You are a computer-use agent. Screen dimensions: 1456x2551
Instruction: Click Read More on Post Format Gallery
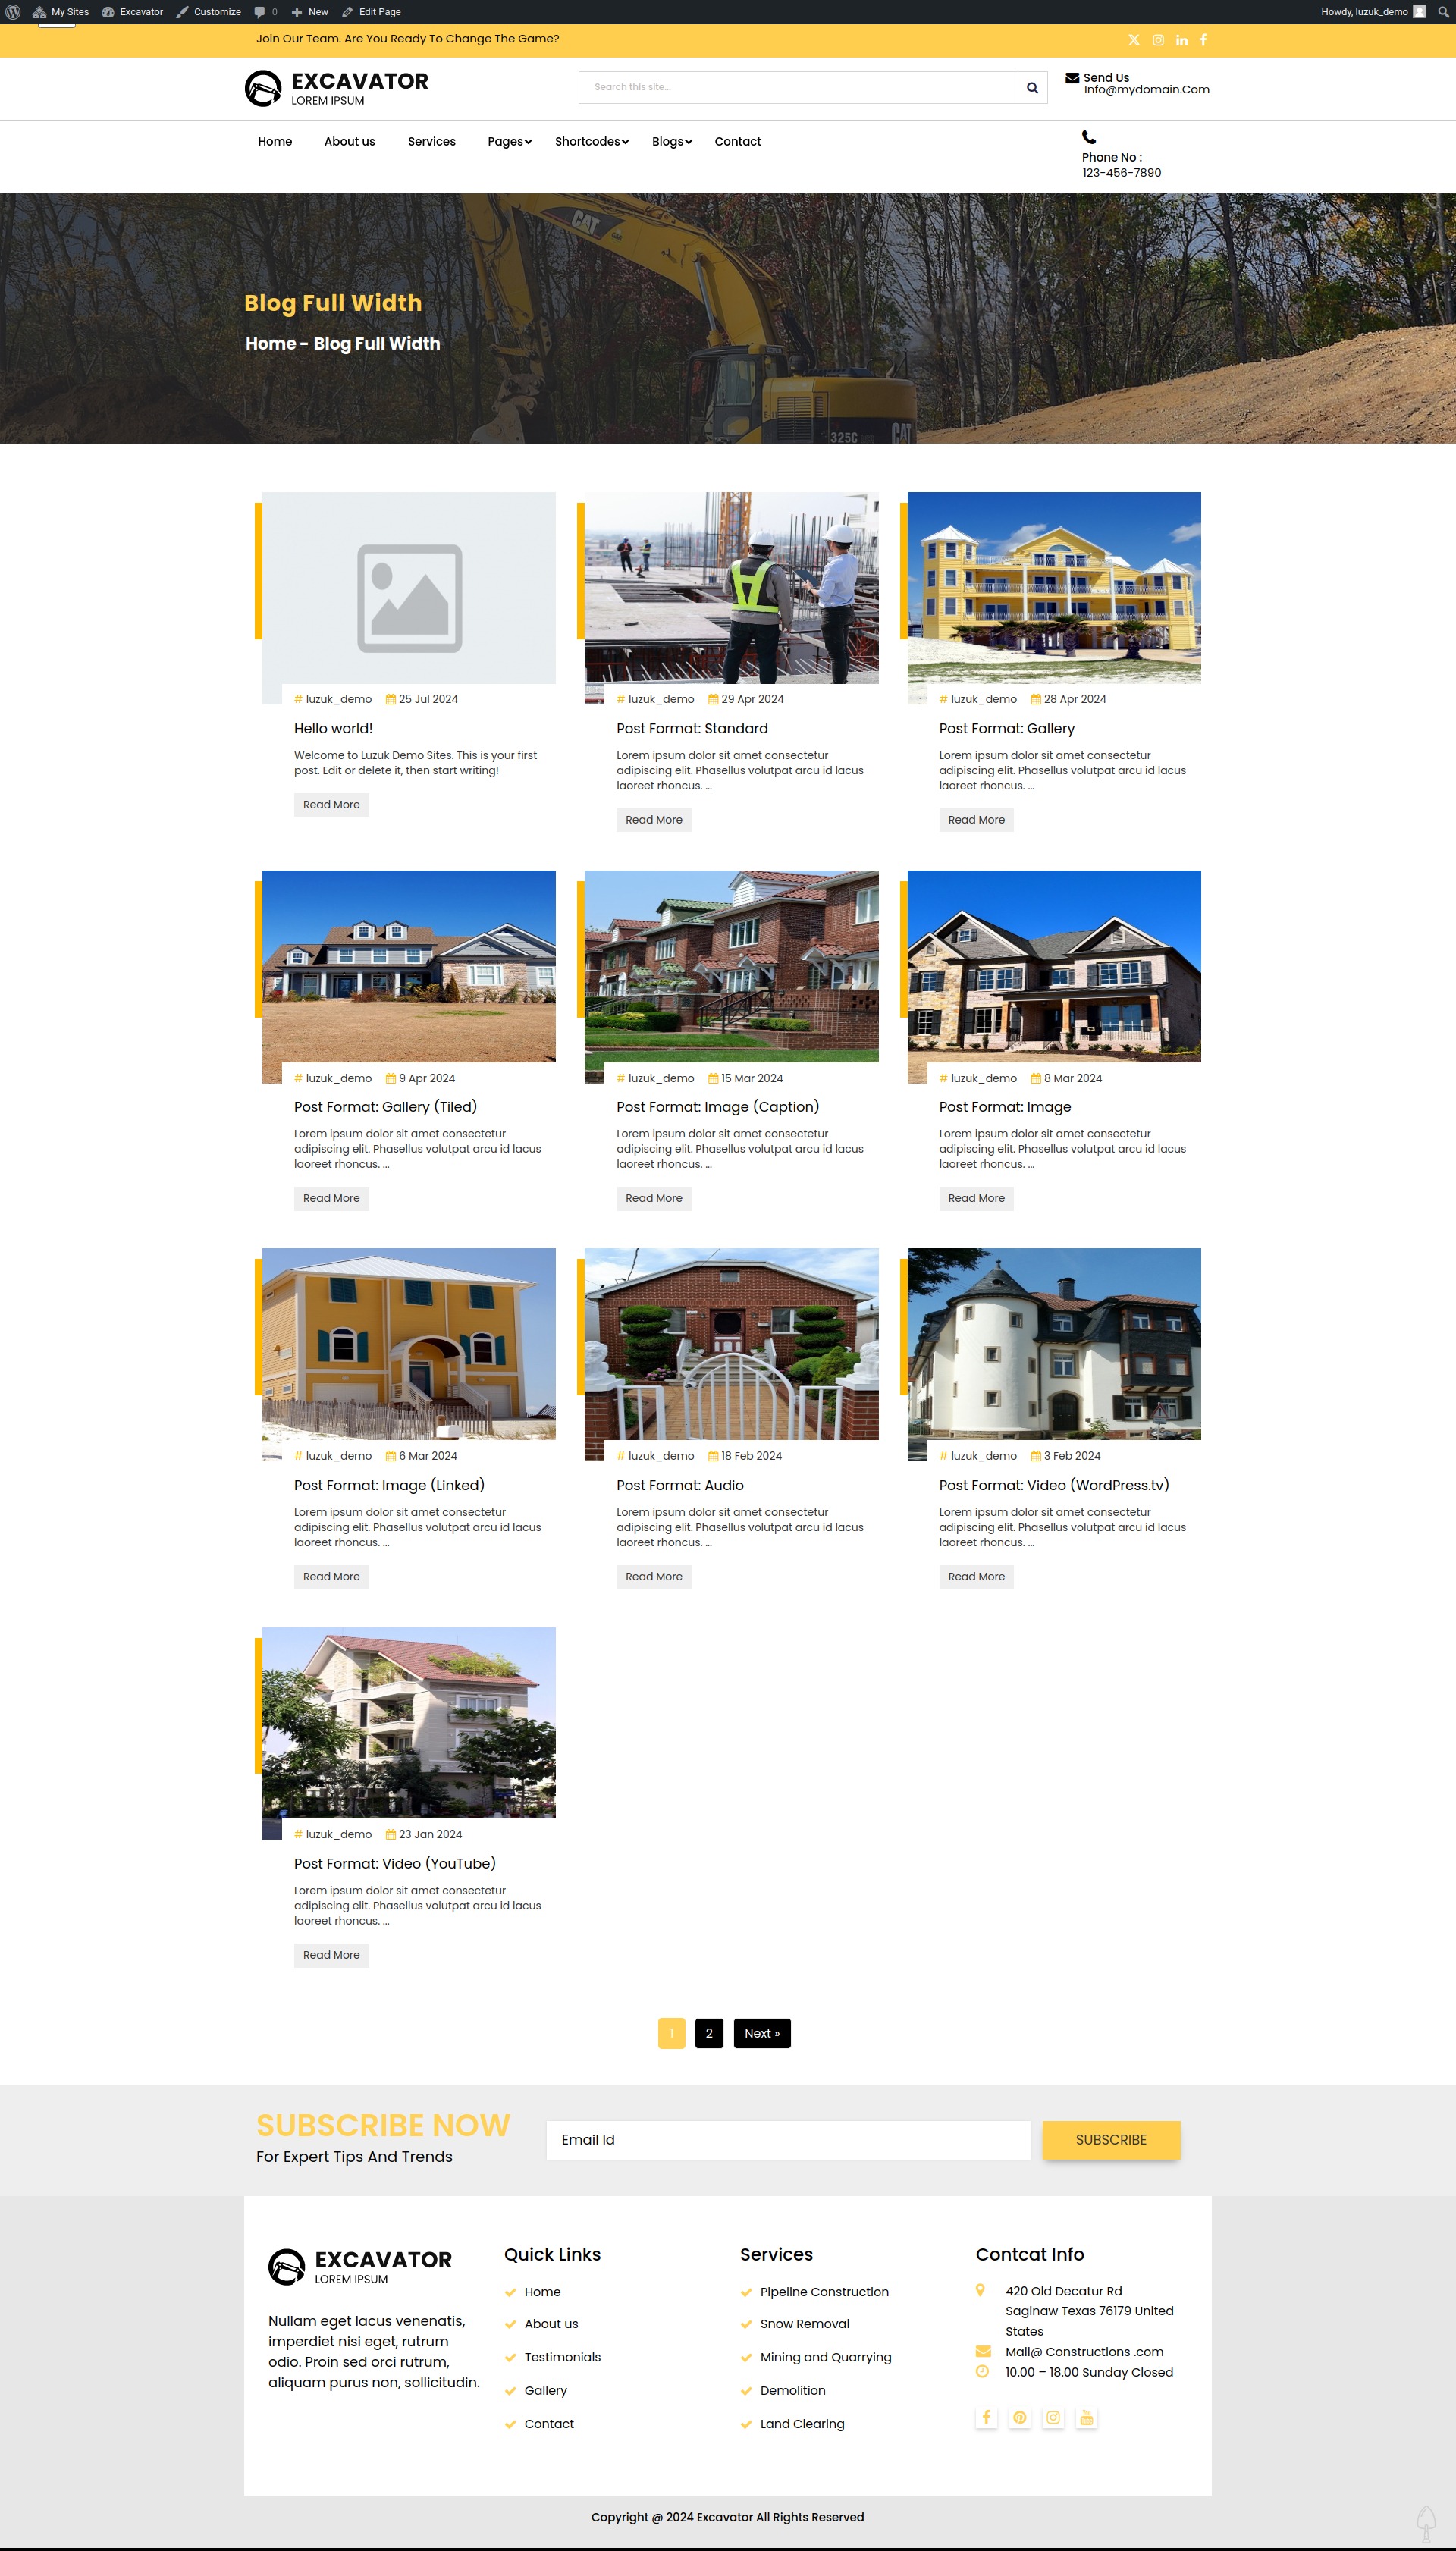click(x=977, y=818)
